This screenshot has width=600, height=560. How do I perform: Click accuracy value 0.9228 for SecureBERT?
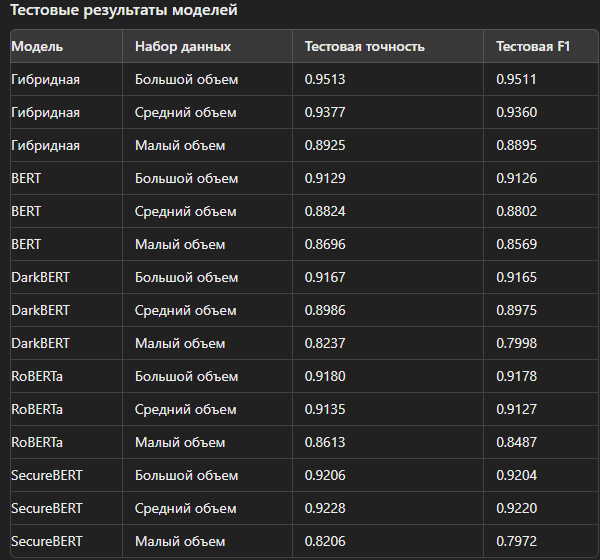[x=325, y=508]
